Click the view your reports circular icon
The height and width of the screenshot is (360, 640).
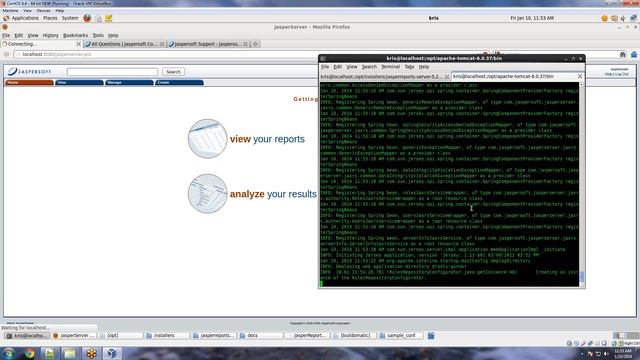tap(207, 139)
